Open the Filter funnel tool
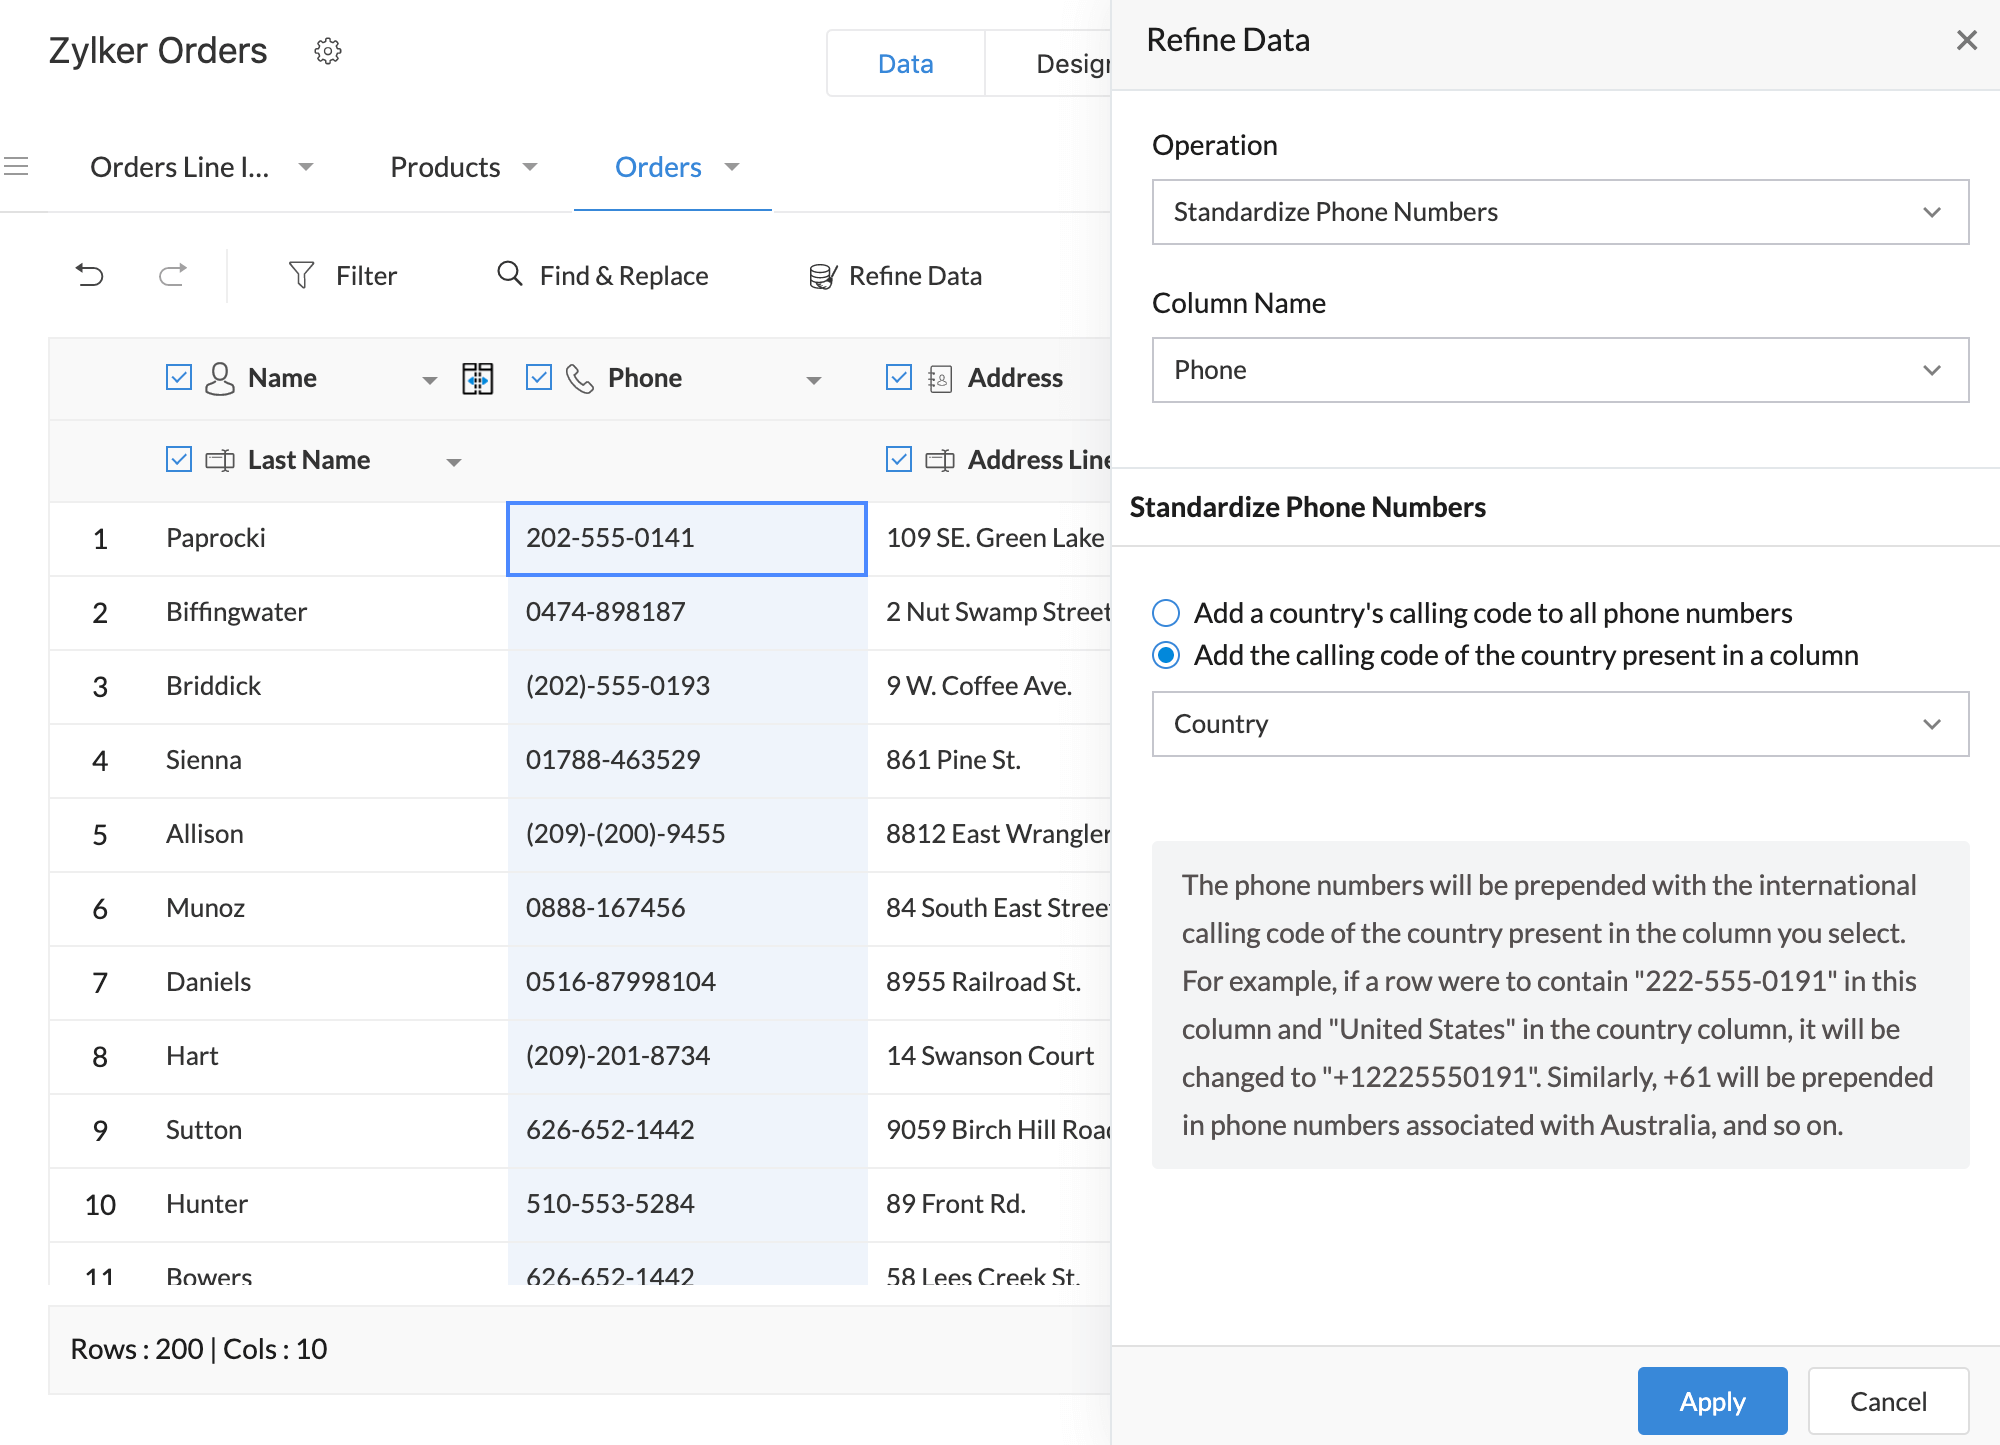This screenshot has width=2000, height=1445. coord(301,275)
